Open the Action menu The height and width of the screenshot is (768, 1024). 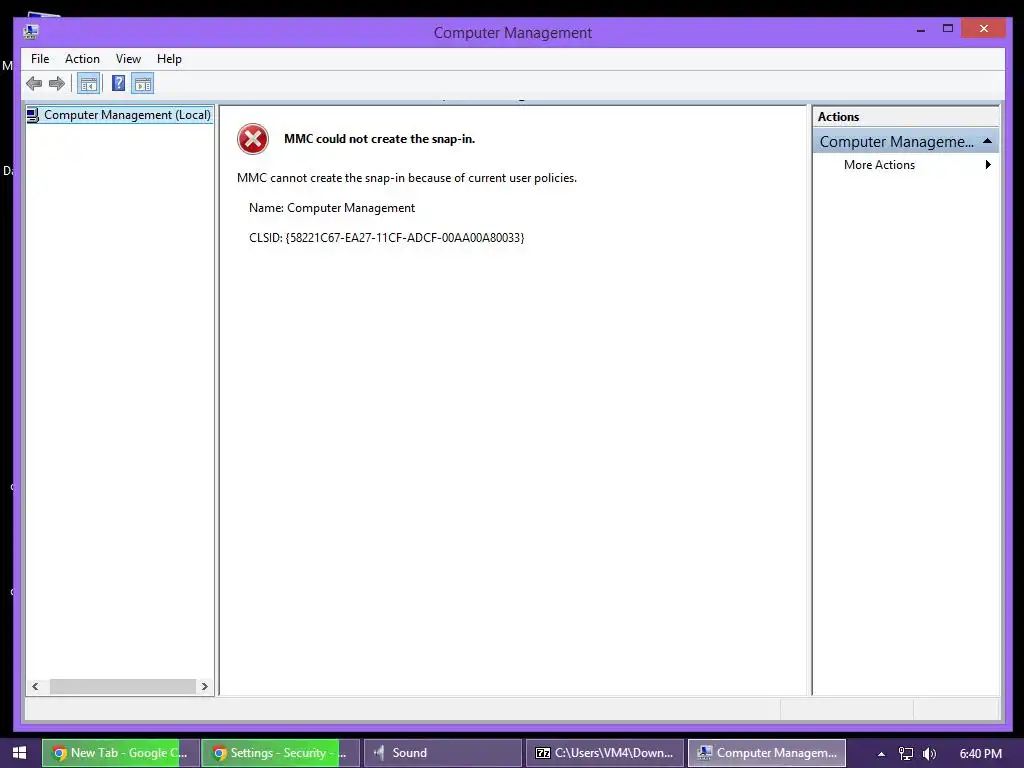point(82,59)
